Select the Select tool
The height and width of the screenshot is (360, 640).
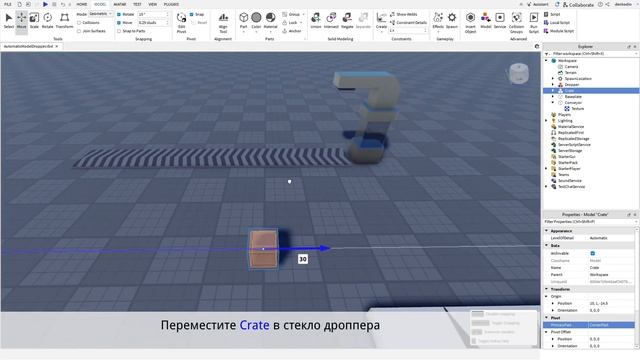coord(9,21)
